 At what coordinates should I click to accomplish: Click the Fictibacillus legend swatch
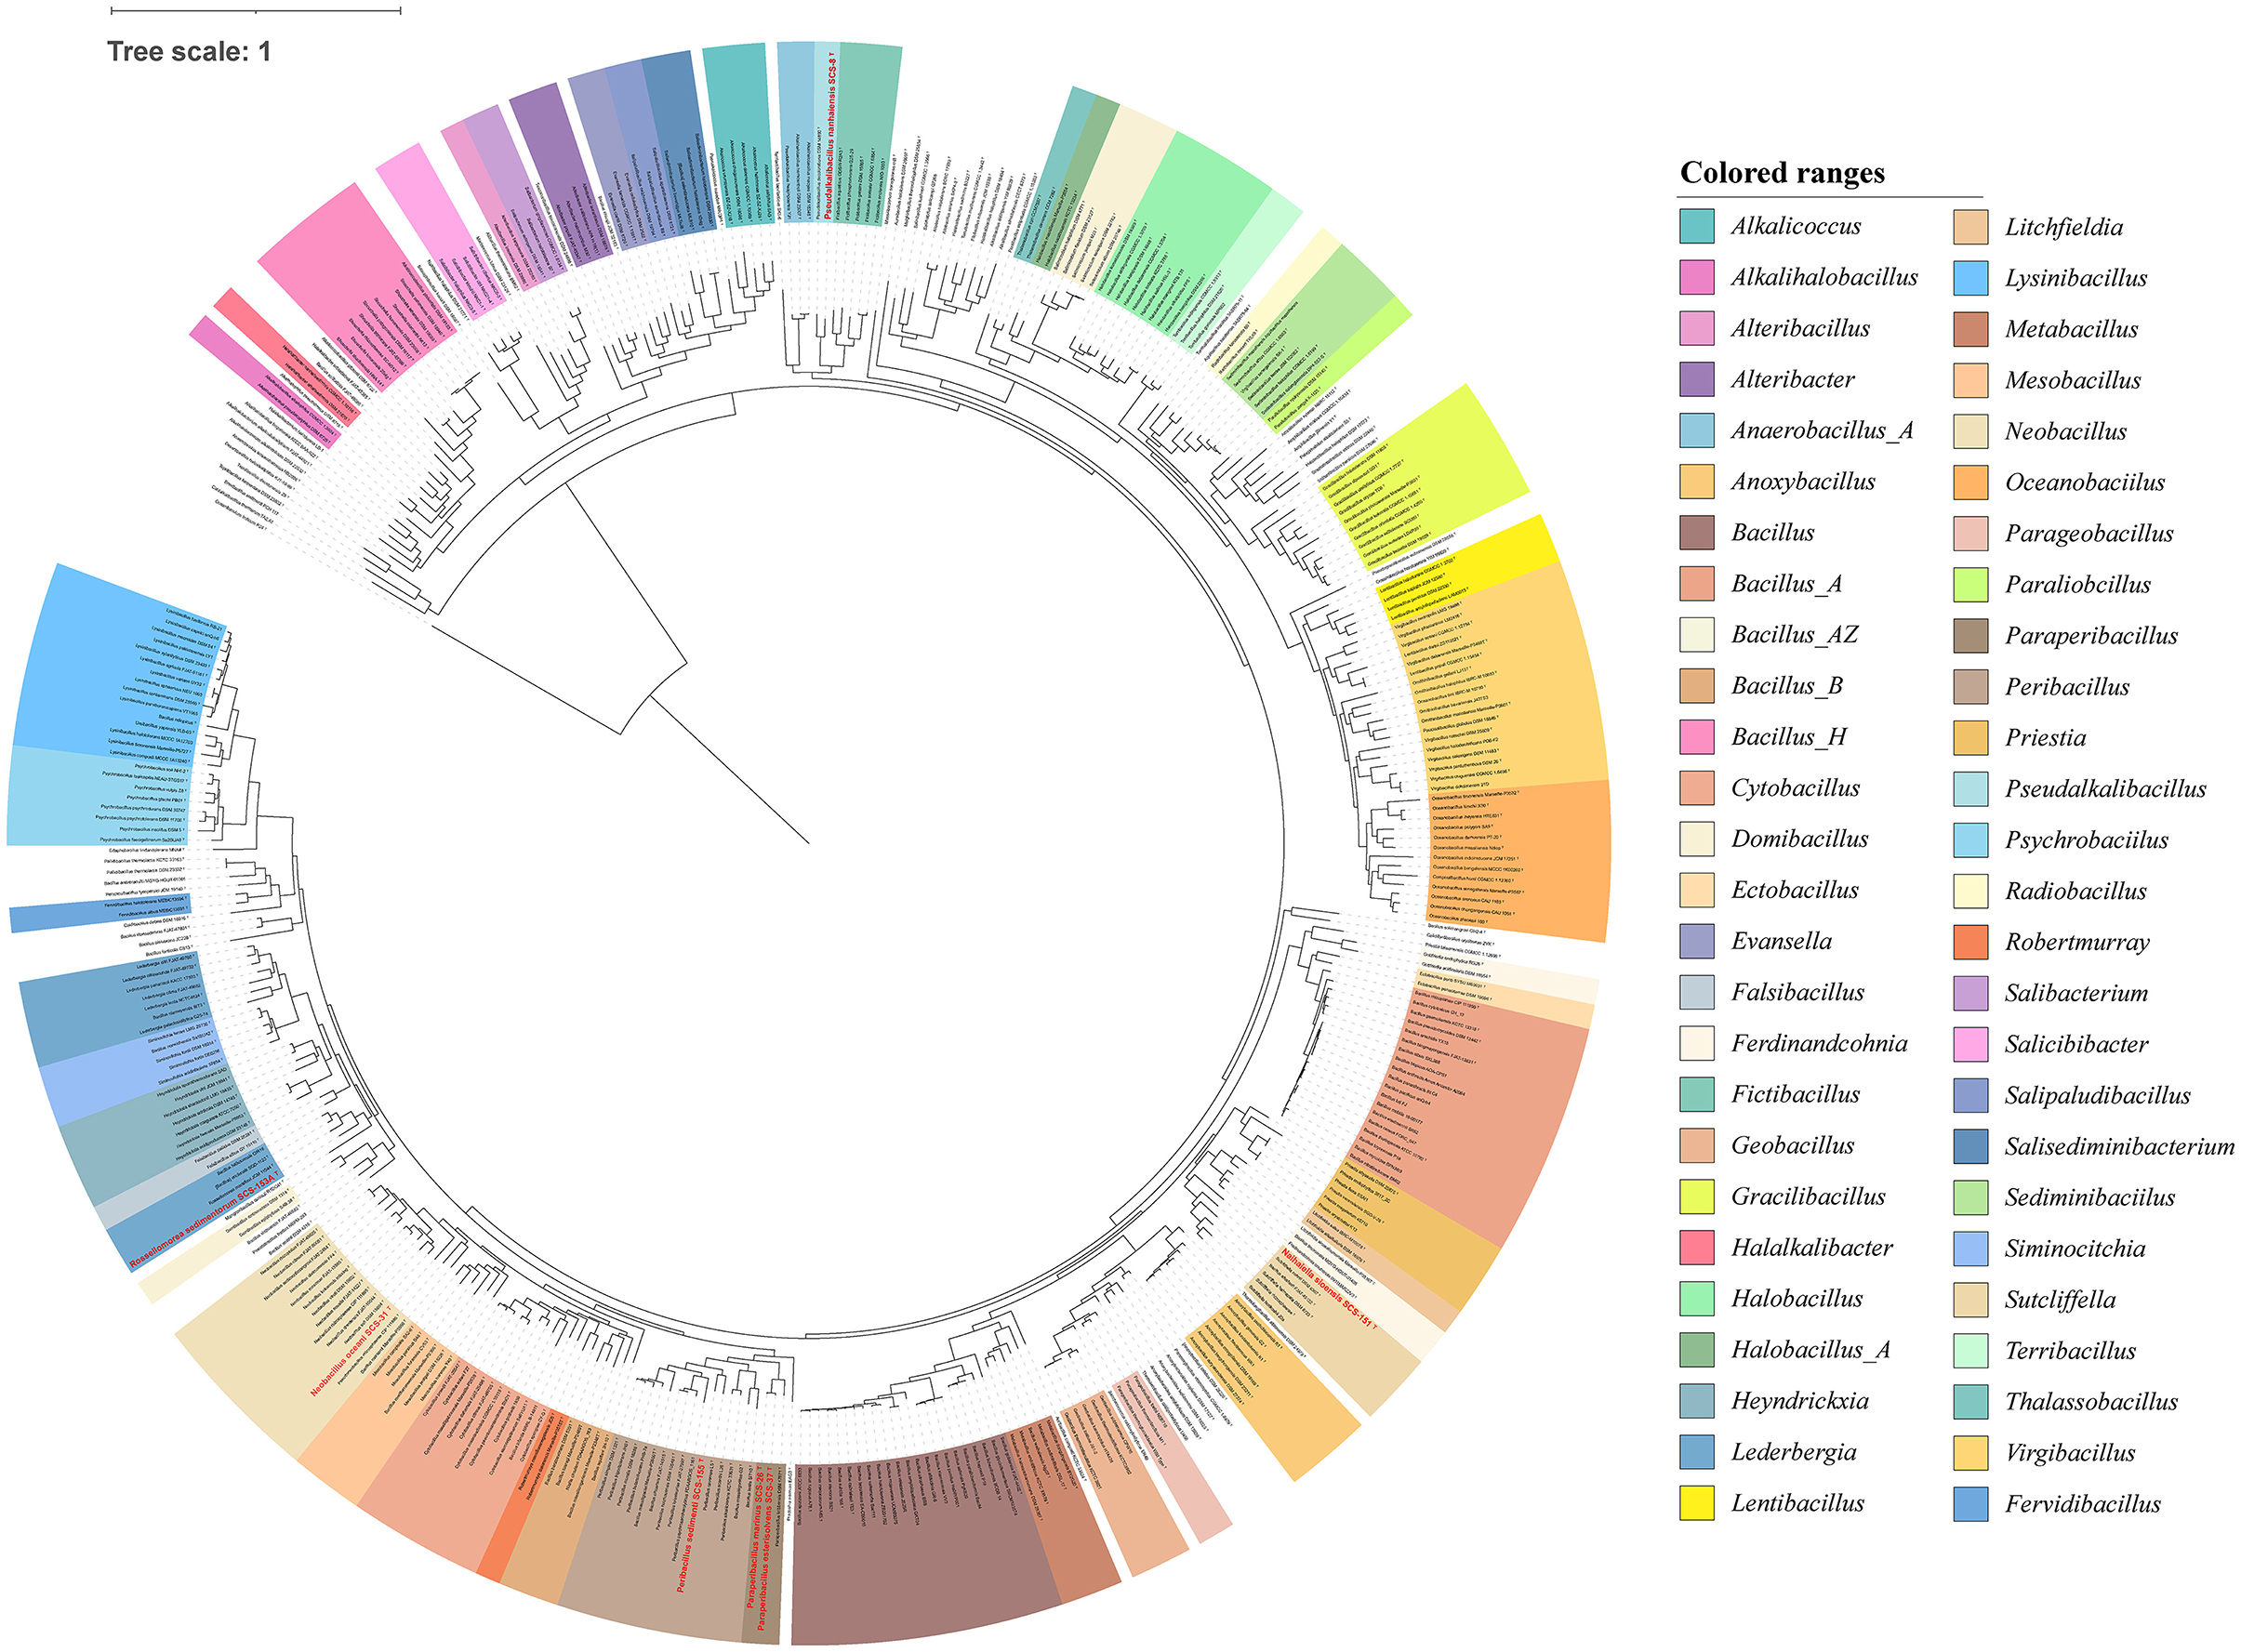pos(1696,1094)
